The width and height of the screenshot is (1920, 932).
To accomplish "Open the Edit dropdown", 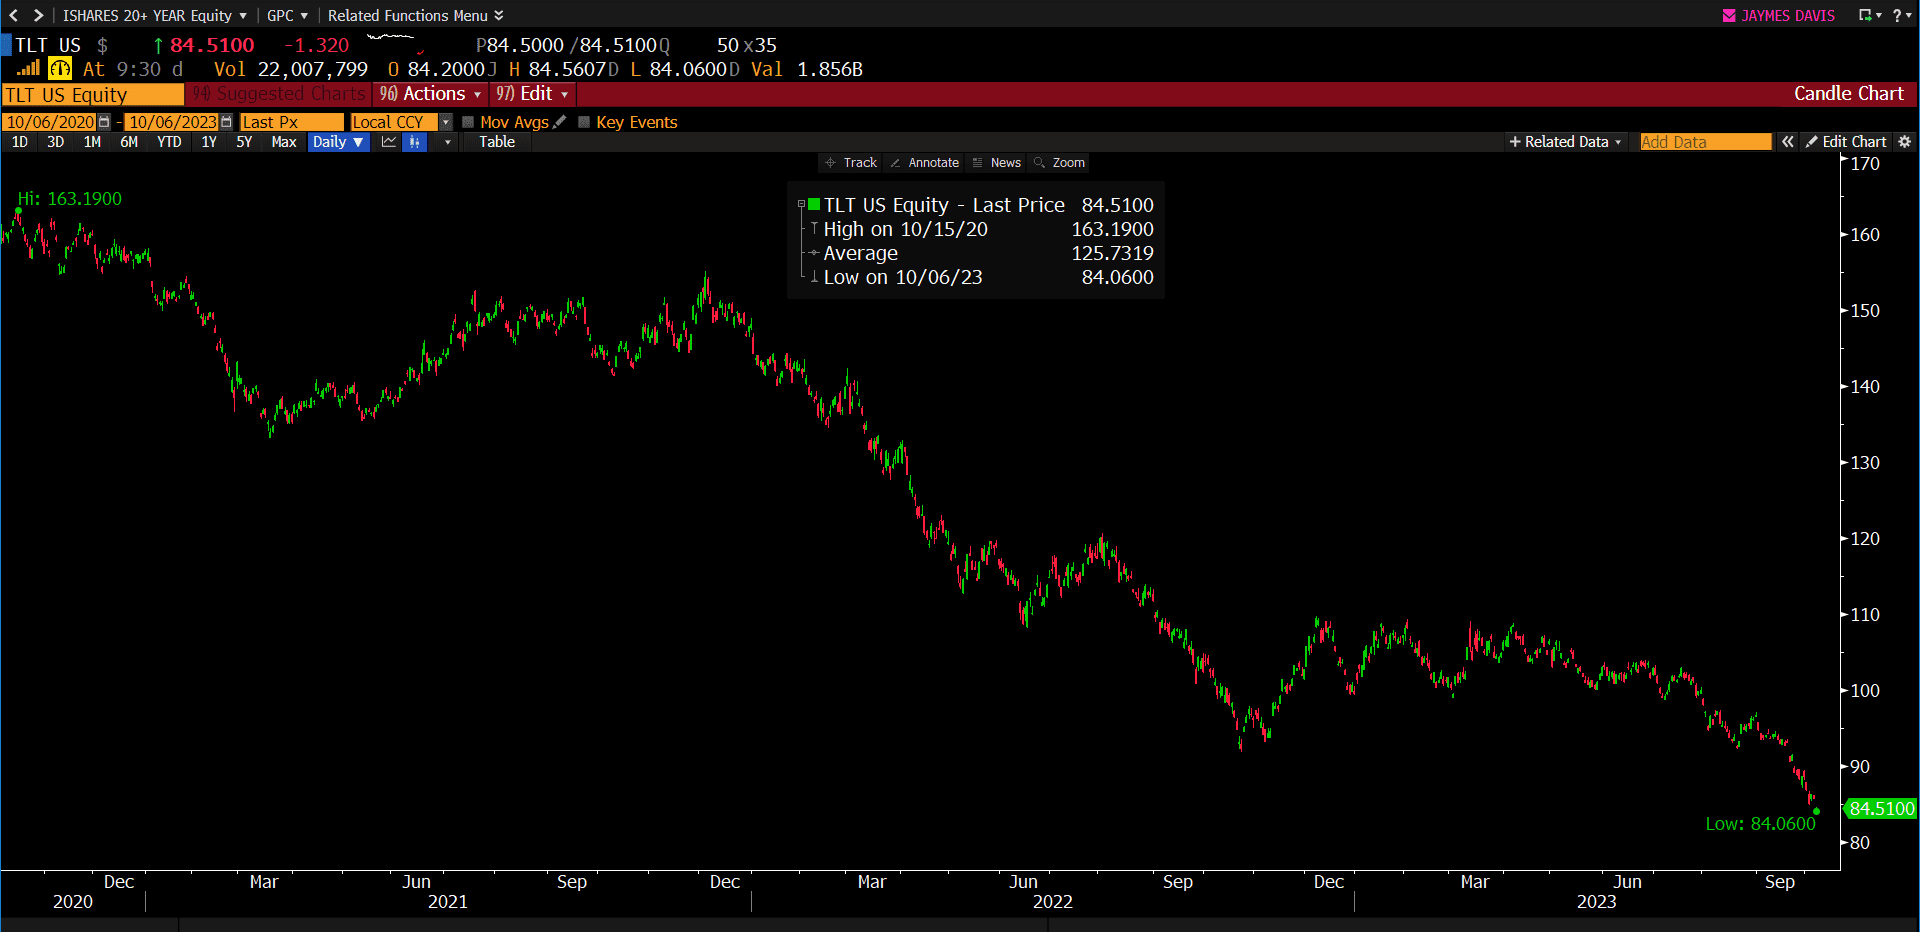I will click(533, 94).
